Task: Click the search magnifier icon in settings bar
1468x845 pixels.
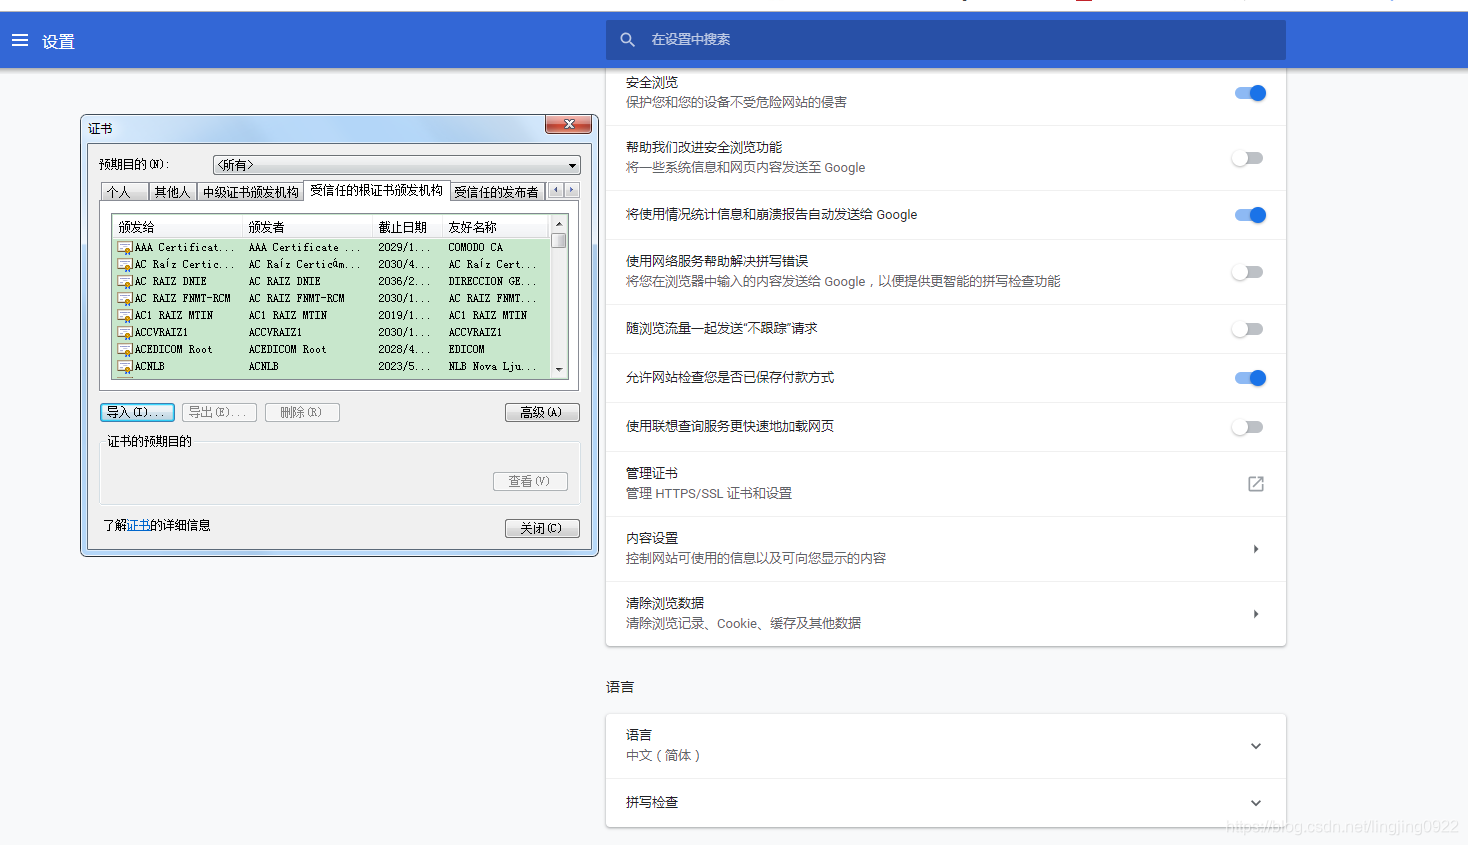Action: (628, 40)
